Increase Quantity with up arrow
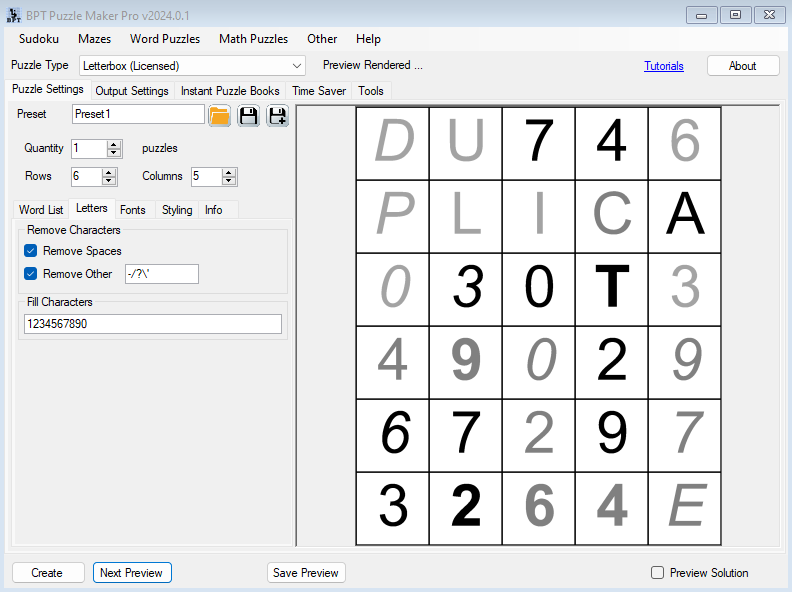Screen dimensions: 792x592 coord(114,144)
